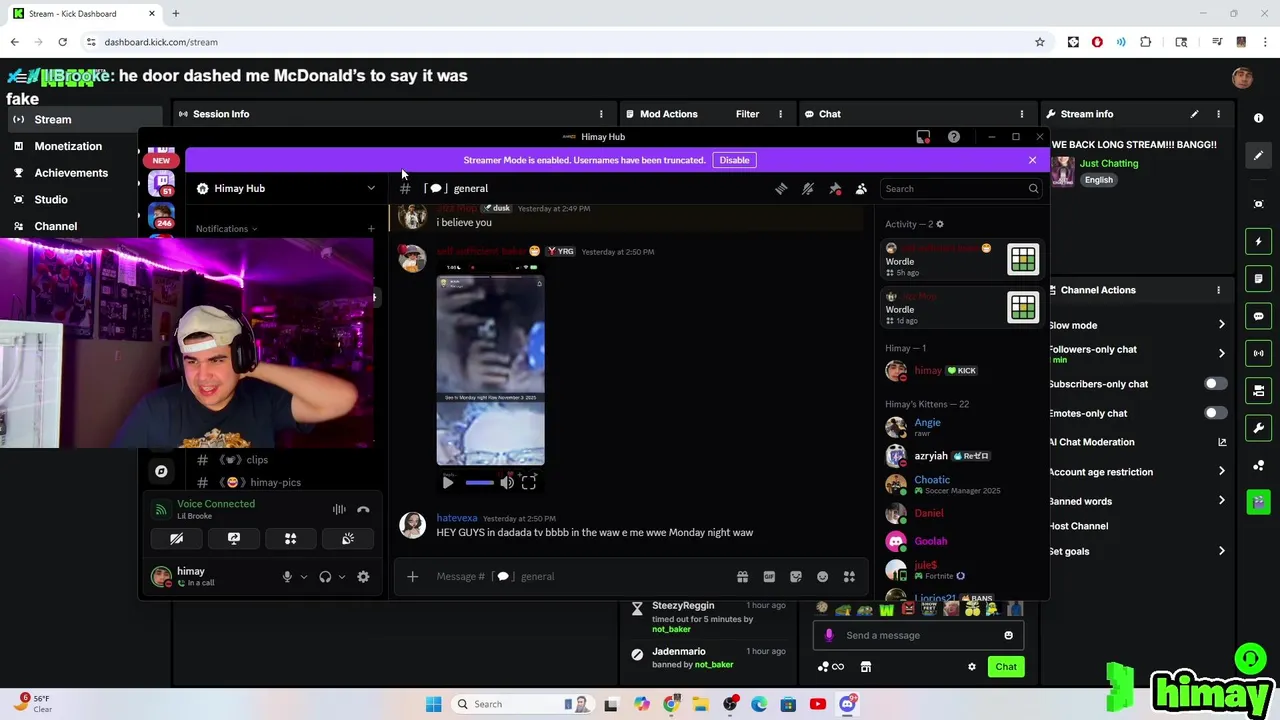Open Kick chat shop icon

[866, 667]
